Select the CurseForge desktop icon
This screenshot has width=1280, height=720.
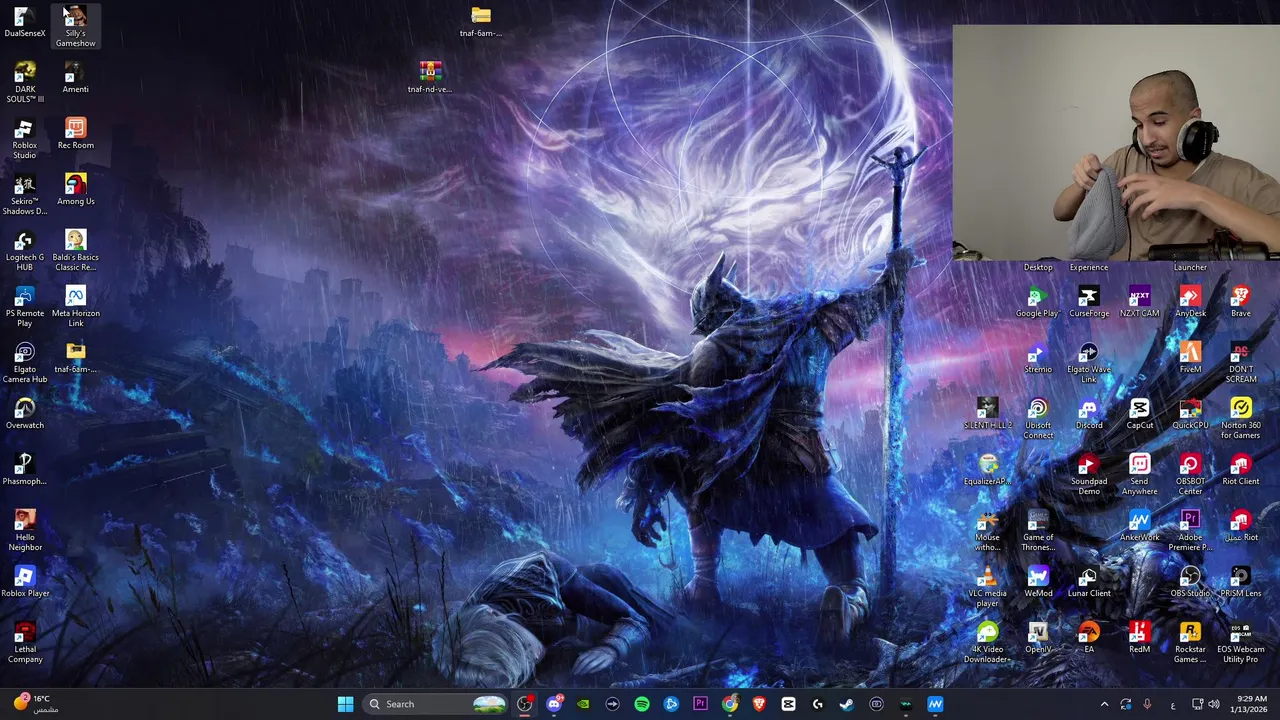tap(1088, 302)
